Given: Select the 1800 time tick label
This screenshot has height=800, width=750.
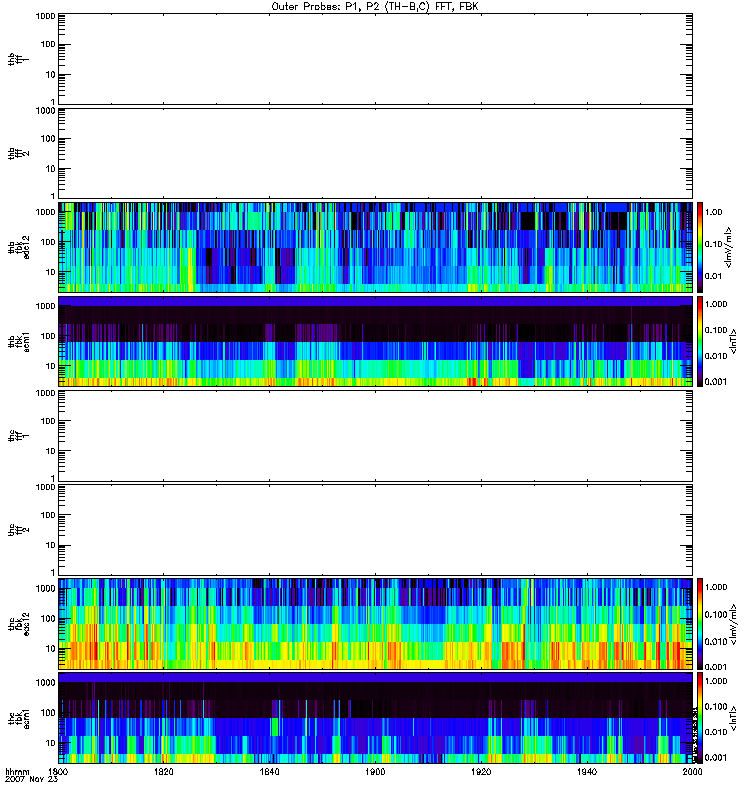Looking at the screenshot, I should click(59, 772).
